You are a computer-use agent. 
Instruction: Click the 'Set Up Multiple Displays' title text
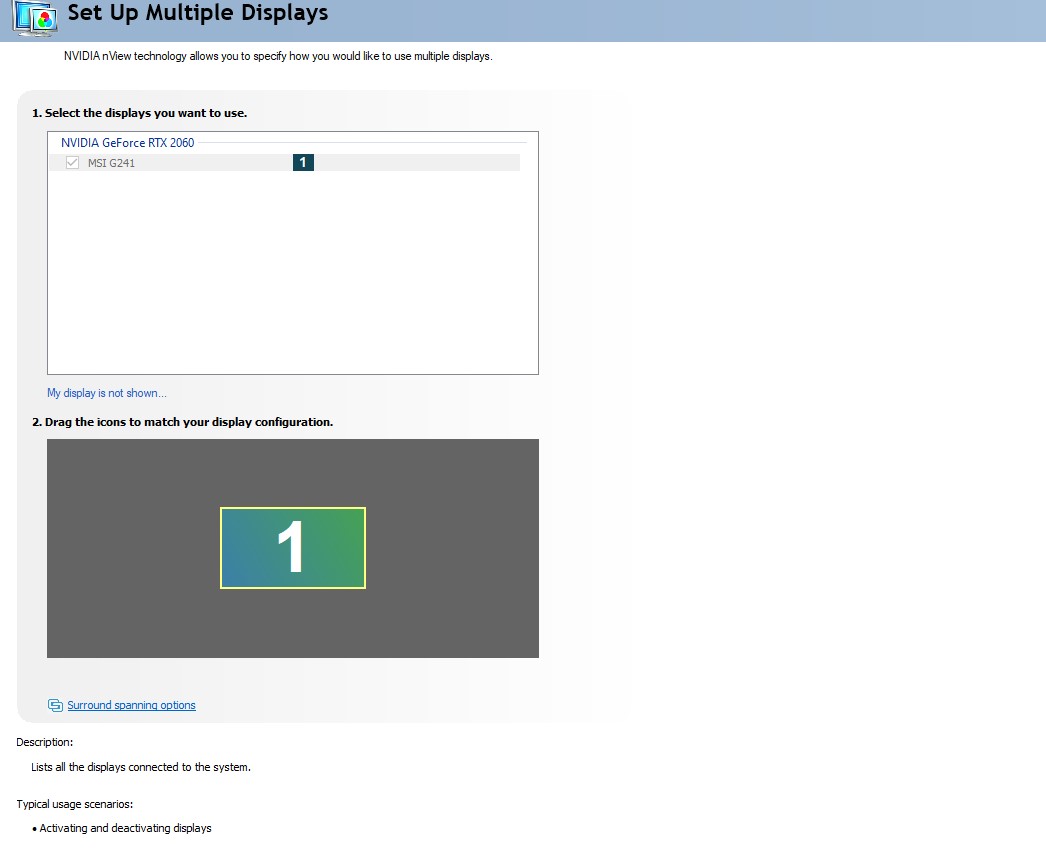coord(197,14)
